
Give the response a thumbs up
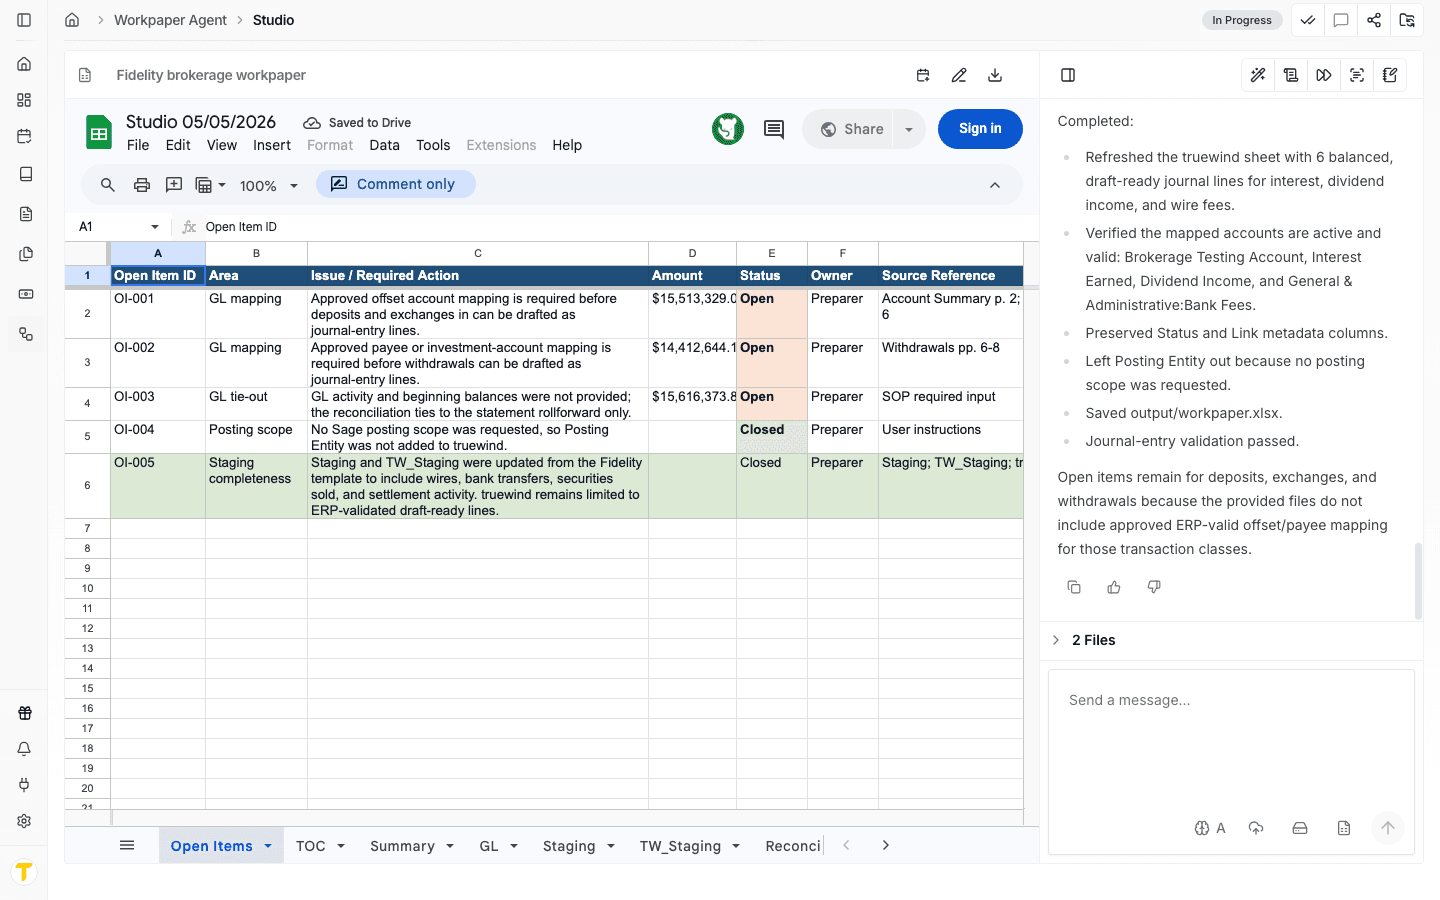tap(1114, 587)
